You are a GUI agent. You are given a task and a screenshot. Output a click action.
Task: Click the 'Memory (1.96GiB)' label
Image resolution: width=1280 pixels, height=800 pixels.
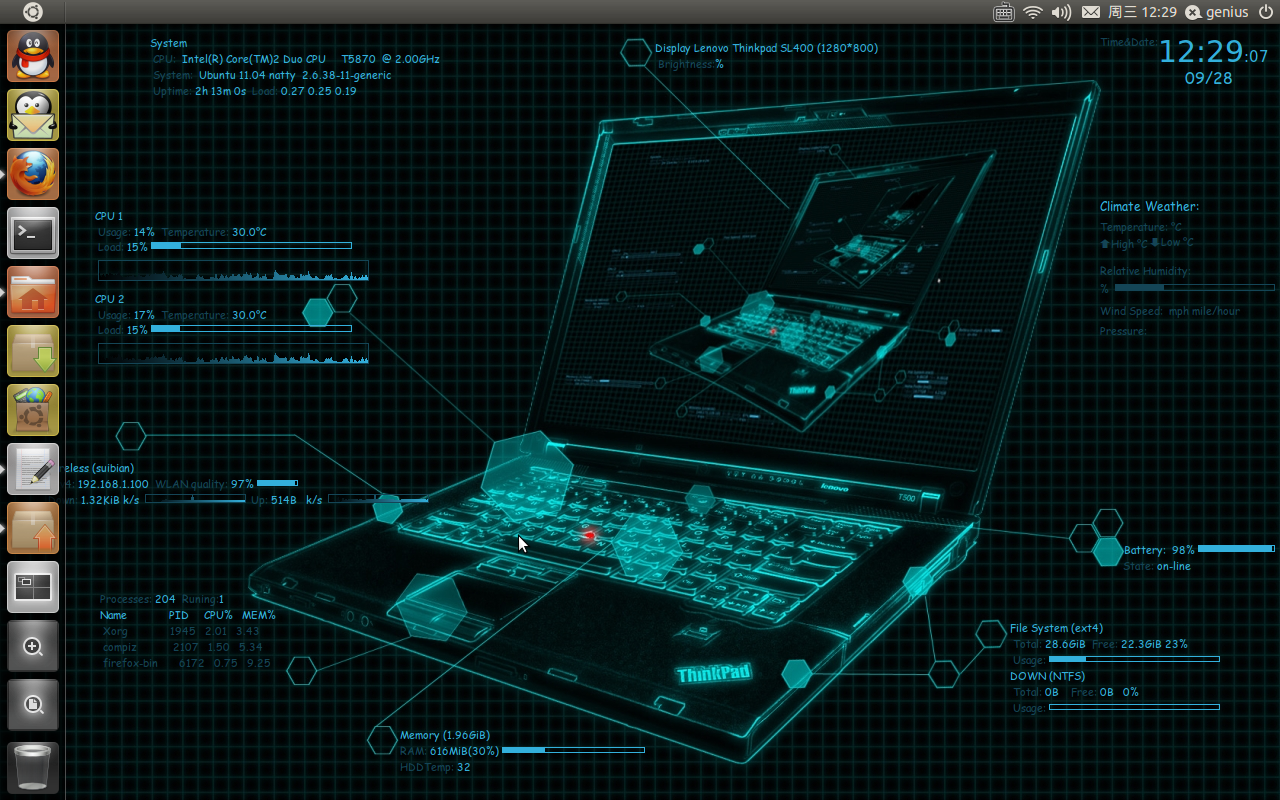point(445,735)
